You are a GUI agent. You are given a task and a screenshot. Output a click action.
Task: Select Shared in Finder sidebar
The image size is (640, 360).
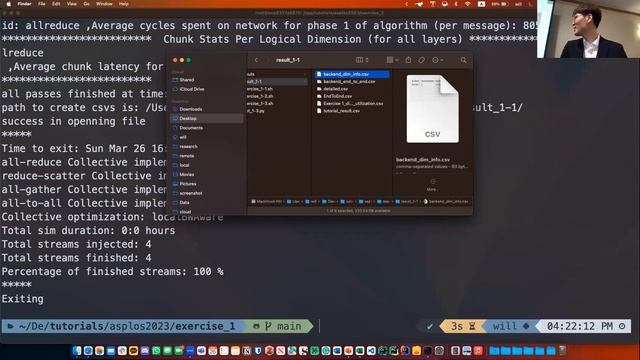coord(187,80)
